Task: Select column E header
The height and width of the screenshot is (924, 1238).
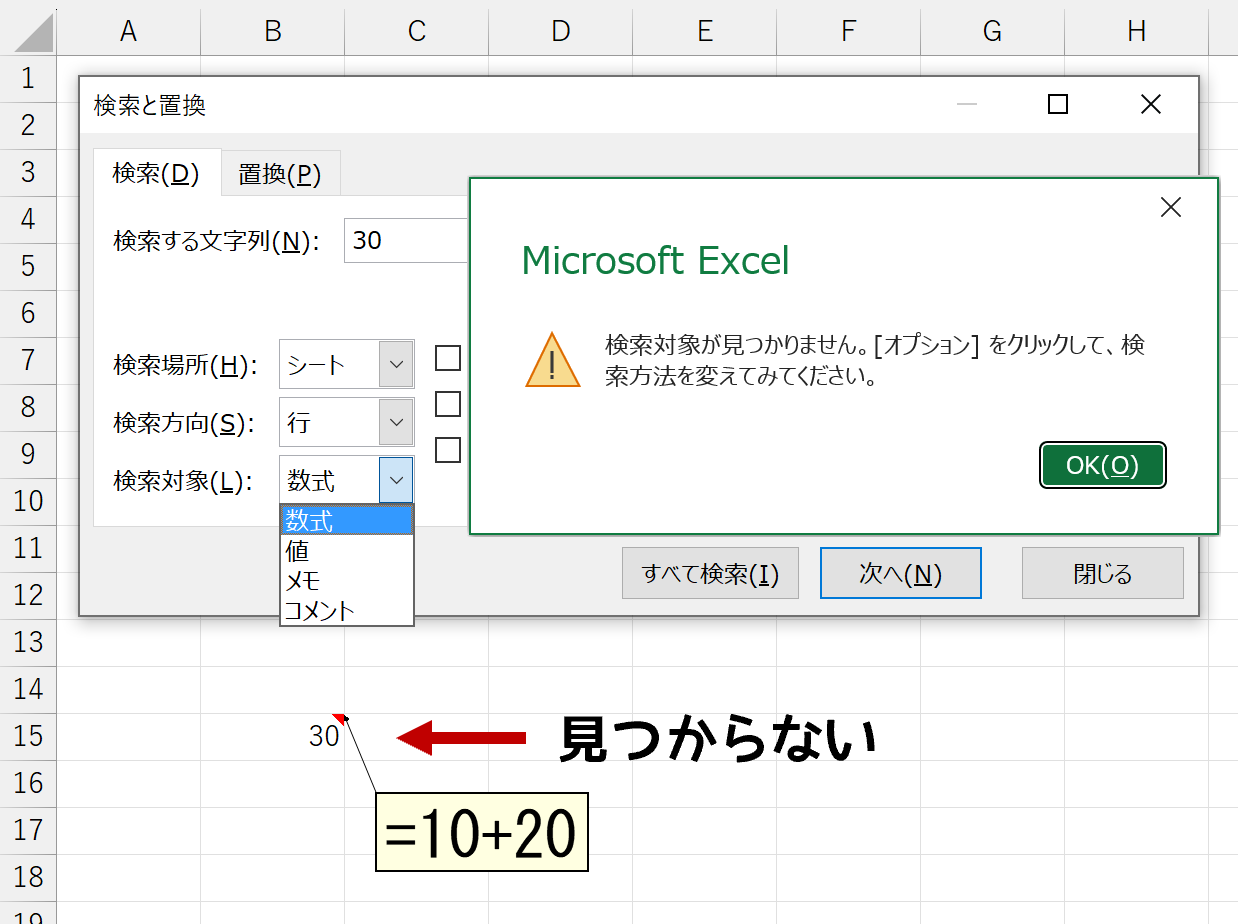Action: 704,32
